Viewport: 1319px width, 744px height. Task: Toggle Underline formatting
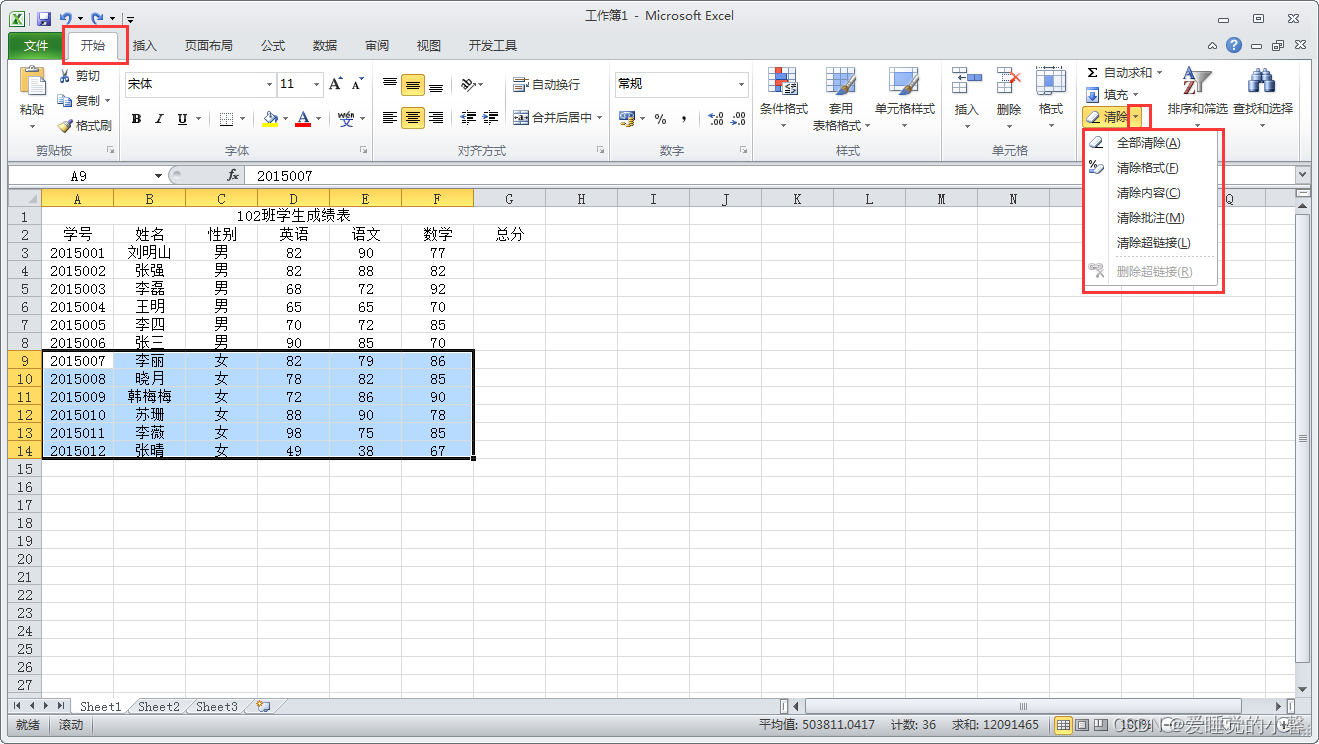[182, 119]
